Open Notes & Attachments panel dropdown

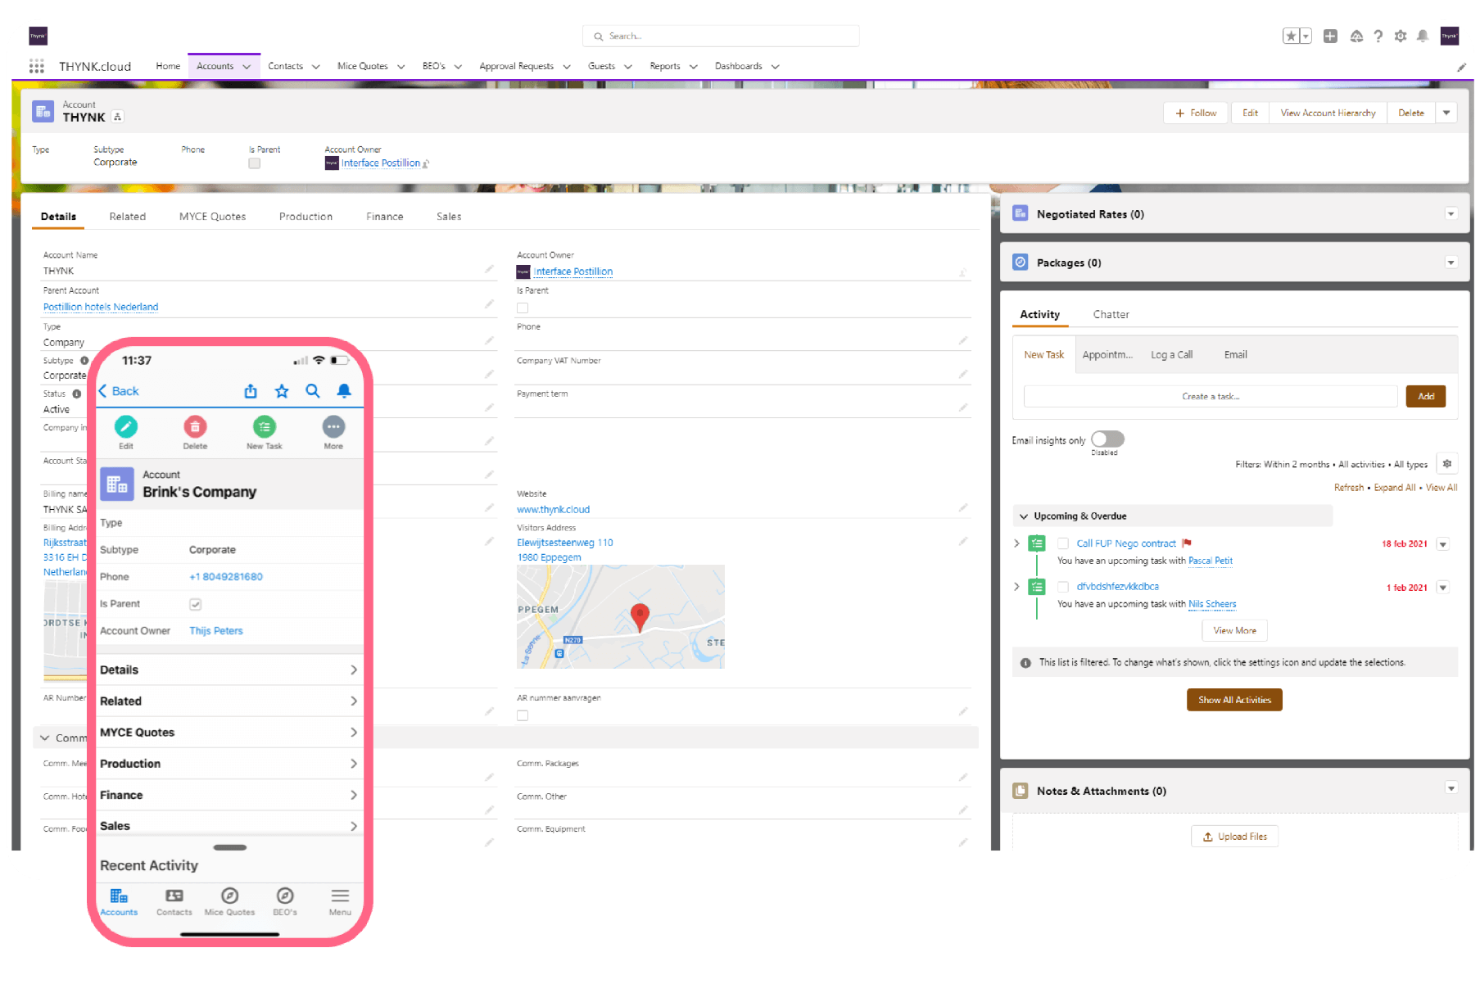click(1451, 788)
